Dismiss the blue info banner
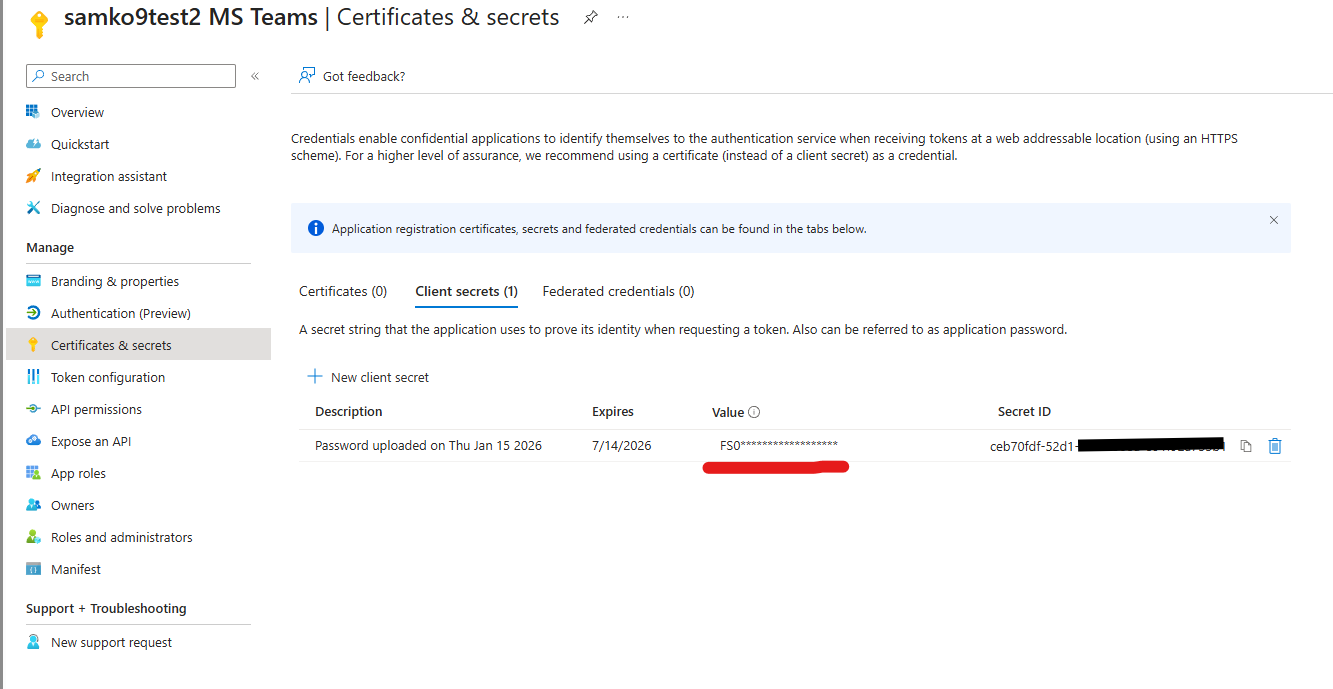Screen dimensions: 1333x689 (x=1273, y=220)
